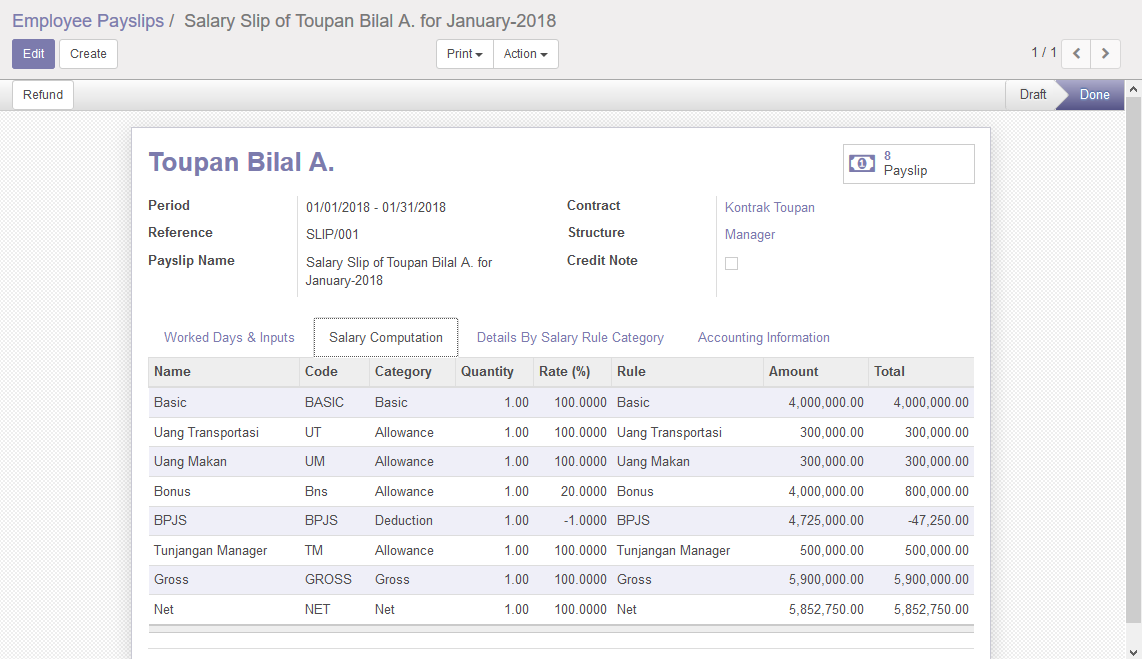Image resolution: width=1142 pixels, height=659 pixels.
Task: Open the Manager structure link
Action: 750,235
